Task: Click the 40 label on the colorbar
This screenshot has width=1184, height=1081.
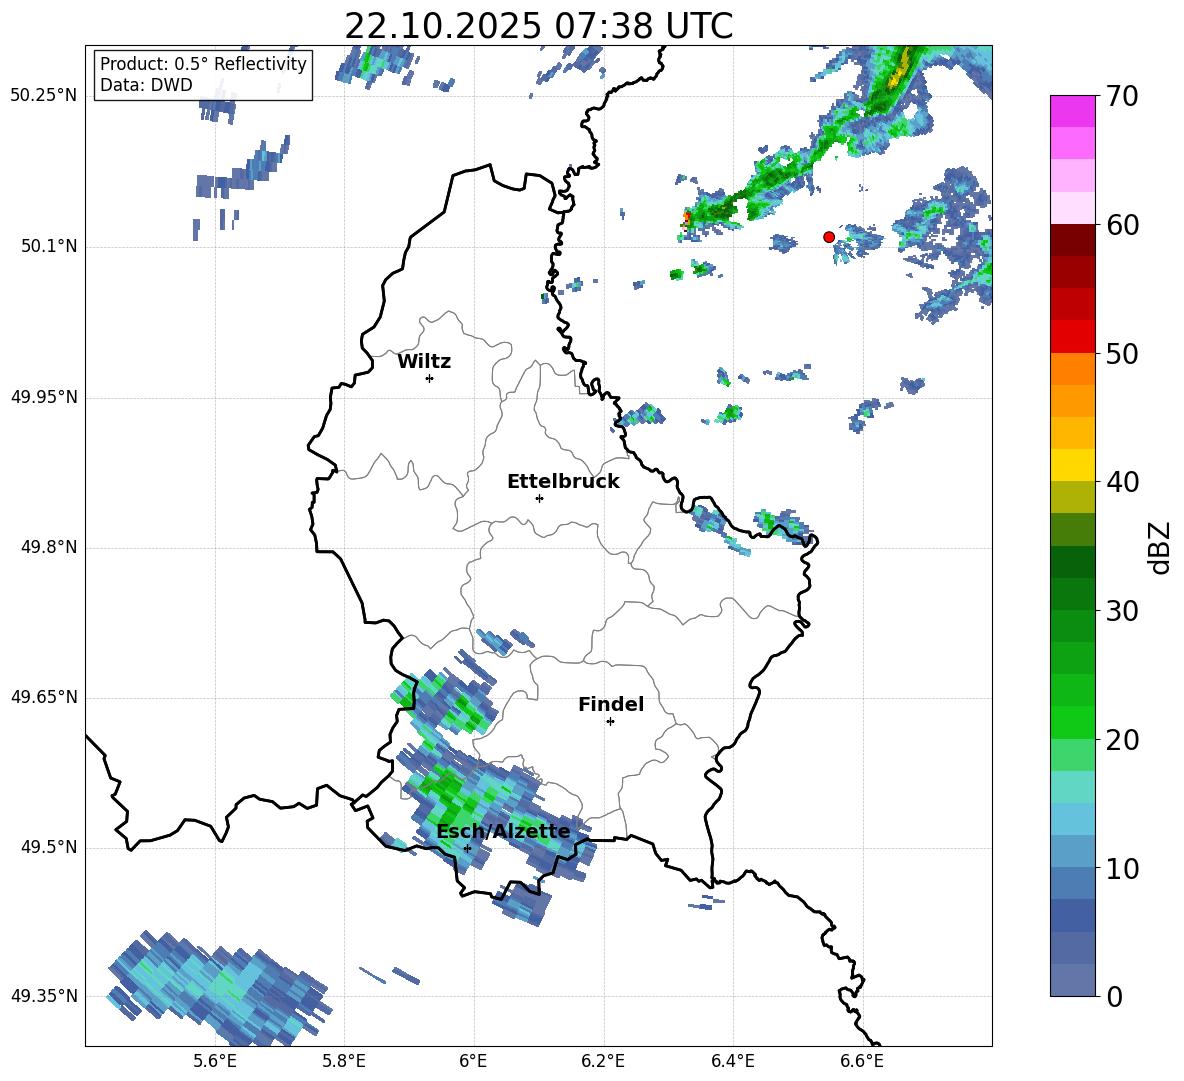Action: pos(1123,482)
